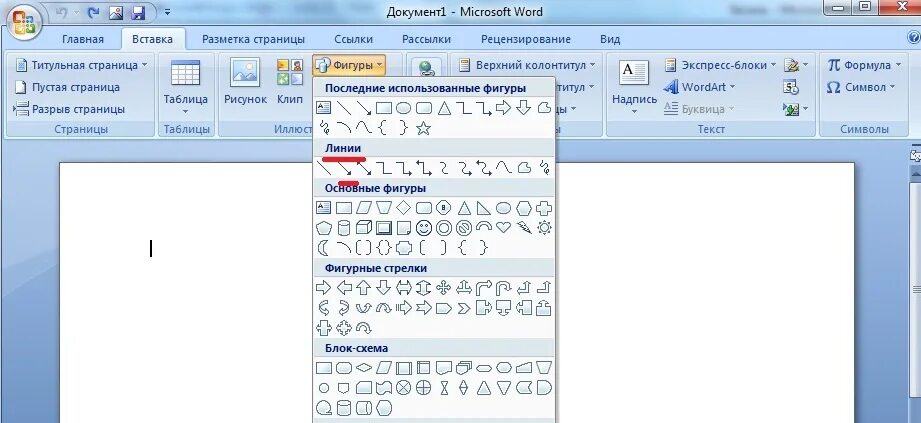Image resolution: width=921 pixels, height=423 pixels.
Task: Pick the flowchart Delay shape
Action: point(544,388)
